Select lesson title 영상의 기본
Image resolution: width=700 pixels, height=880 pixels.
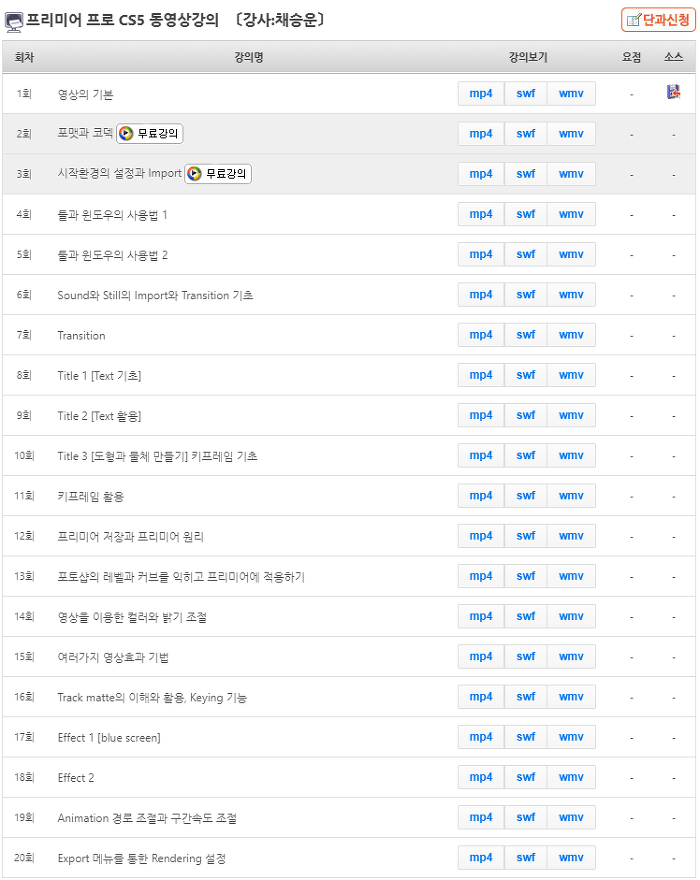pyautogui.click(x=85, y=94)
